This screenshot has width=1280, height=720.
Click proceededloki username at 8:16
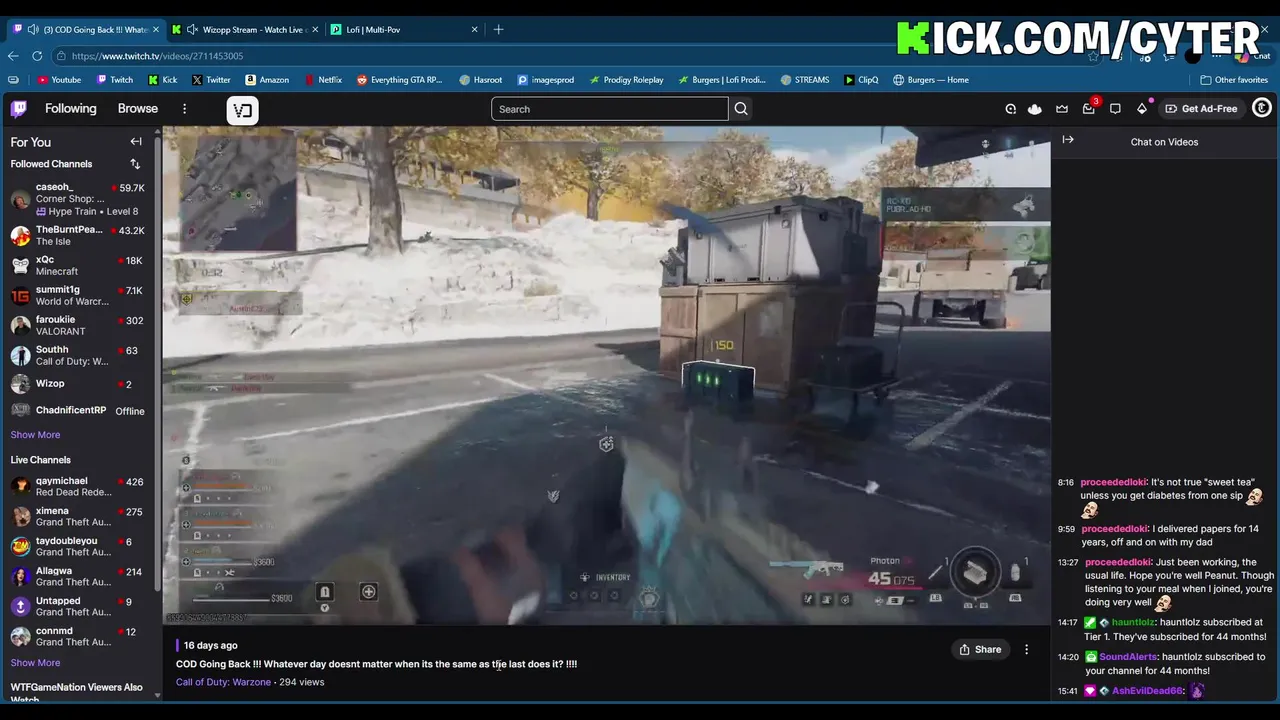click(x=1114, y=482)
